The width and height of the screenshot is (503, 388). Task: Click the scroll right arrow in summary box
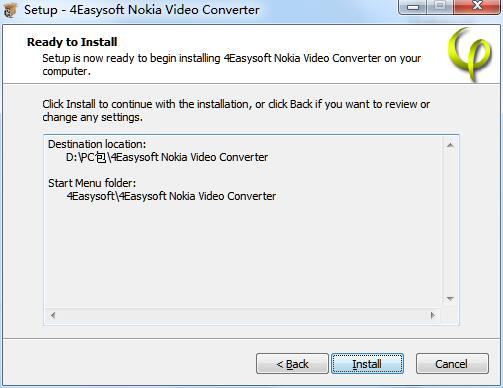pyautogui.click(x=433, y=315)
